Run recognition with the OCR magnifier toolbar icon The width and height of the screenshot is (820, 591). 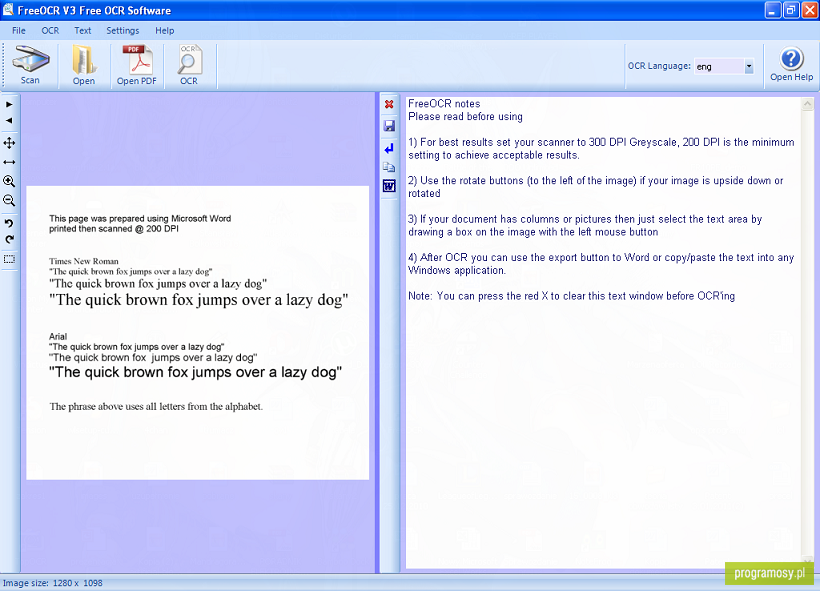[x=189, y=65]
